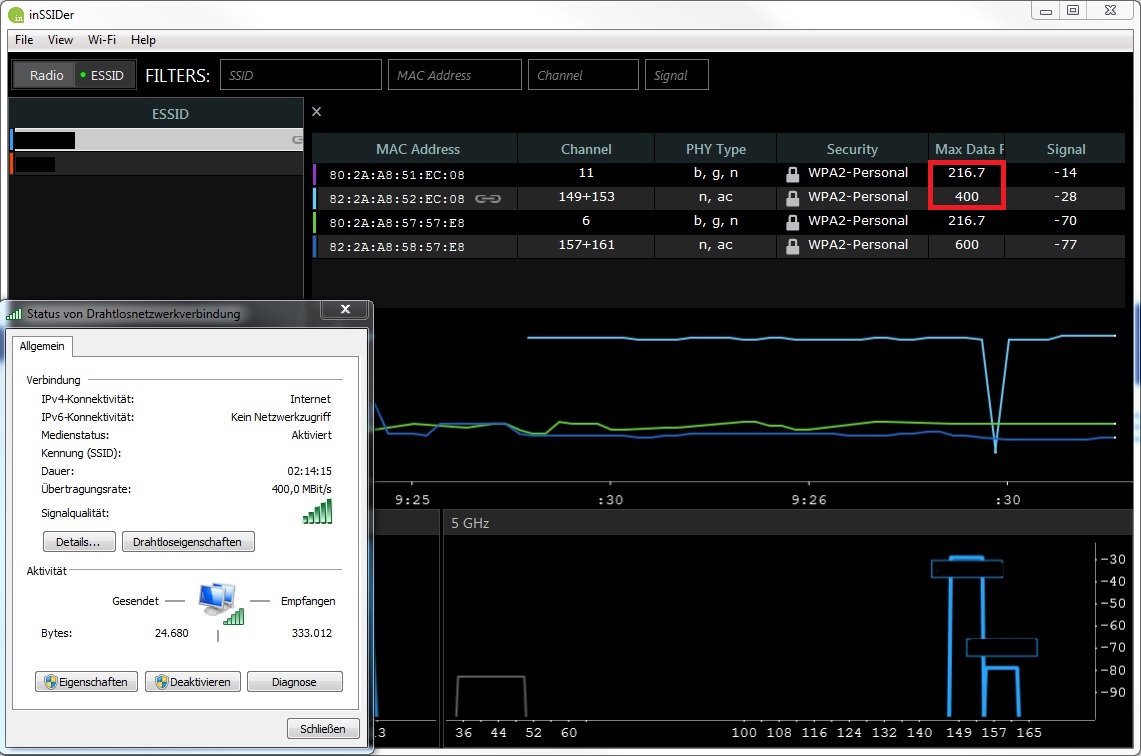Click the gray network shape at channel 44
This screenshot has width=1141, height=756.
[x=490, y=696]
